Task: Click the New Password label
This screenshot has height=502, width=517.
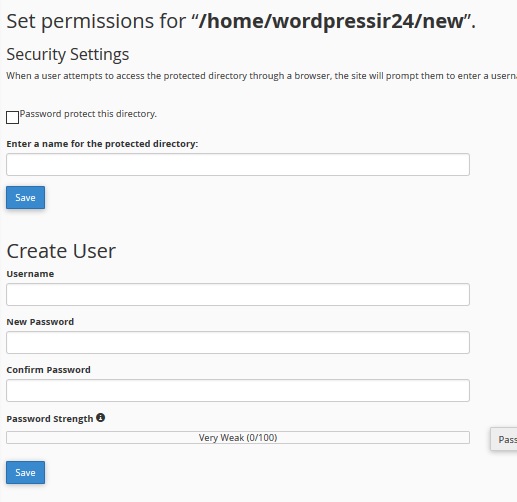Action: (40, 322)
